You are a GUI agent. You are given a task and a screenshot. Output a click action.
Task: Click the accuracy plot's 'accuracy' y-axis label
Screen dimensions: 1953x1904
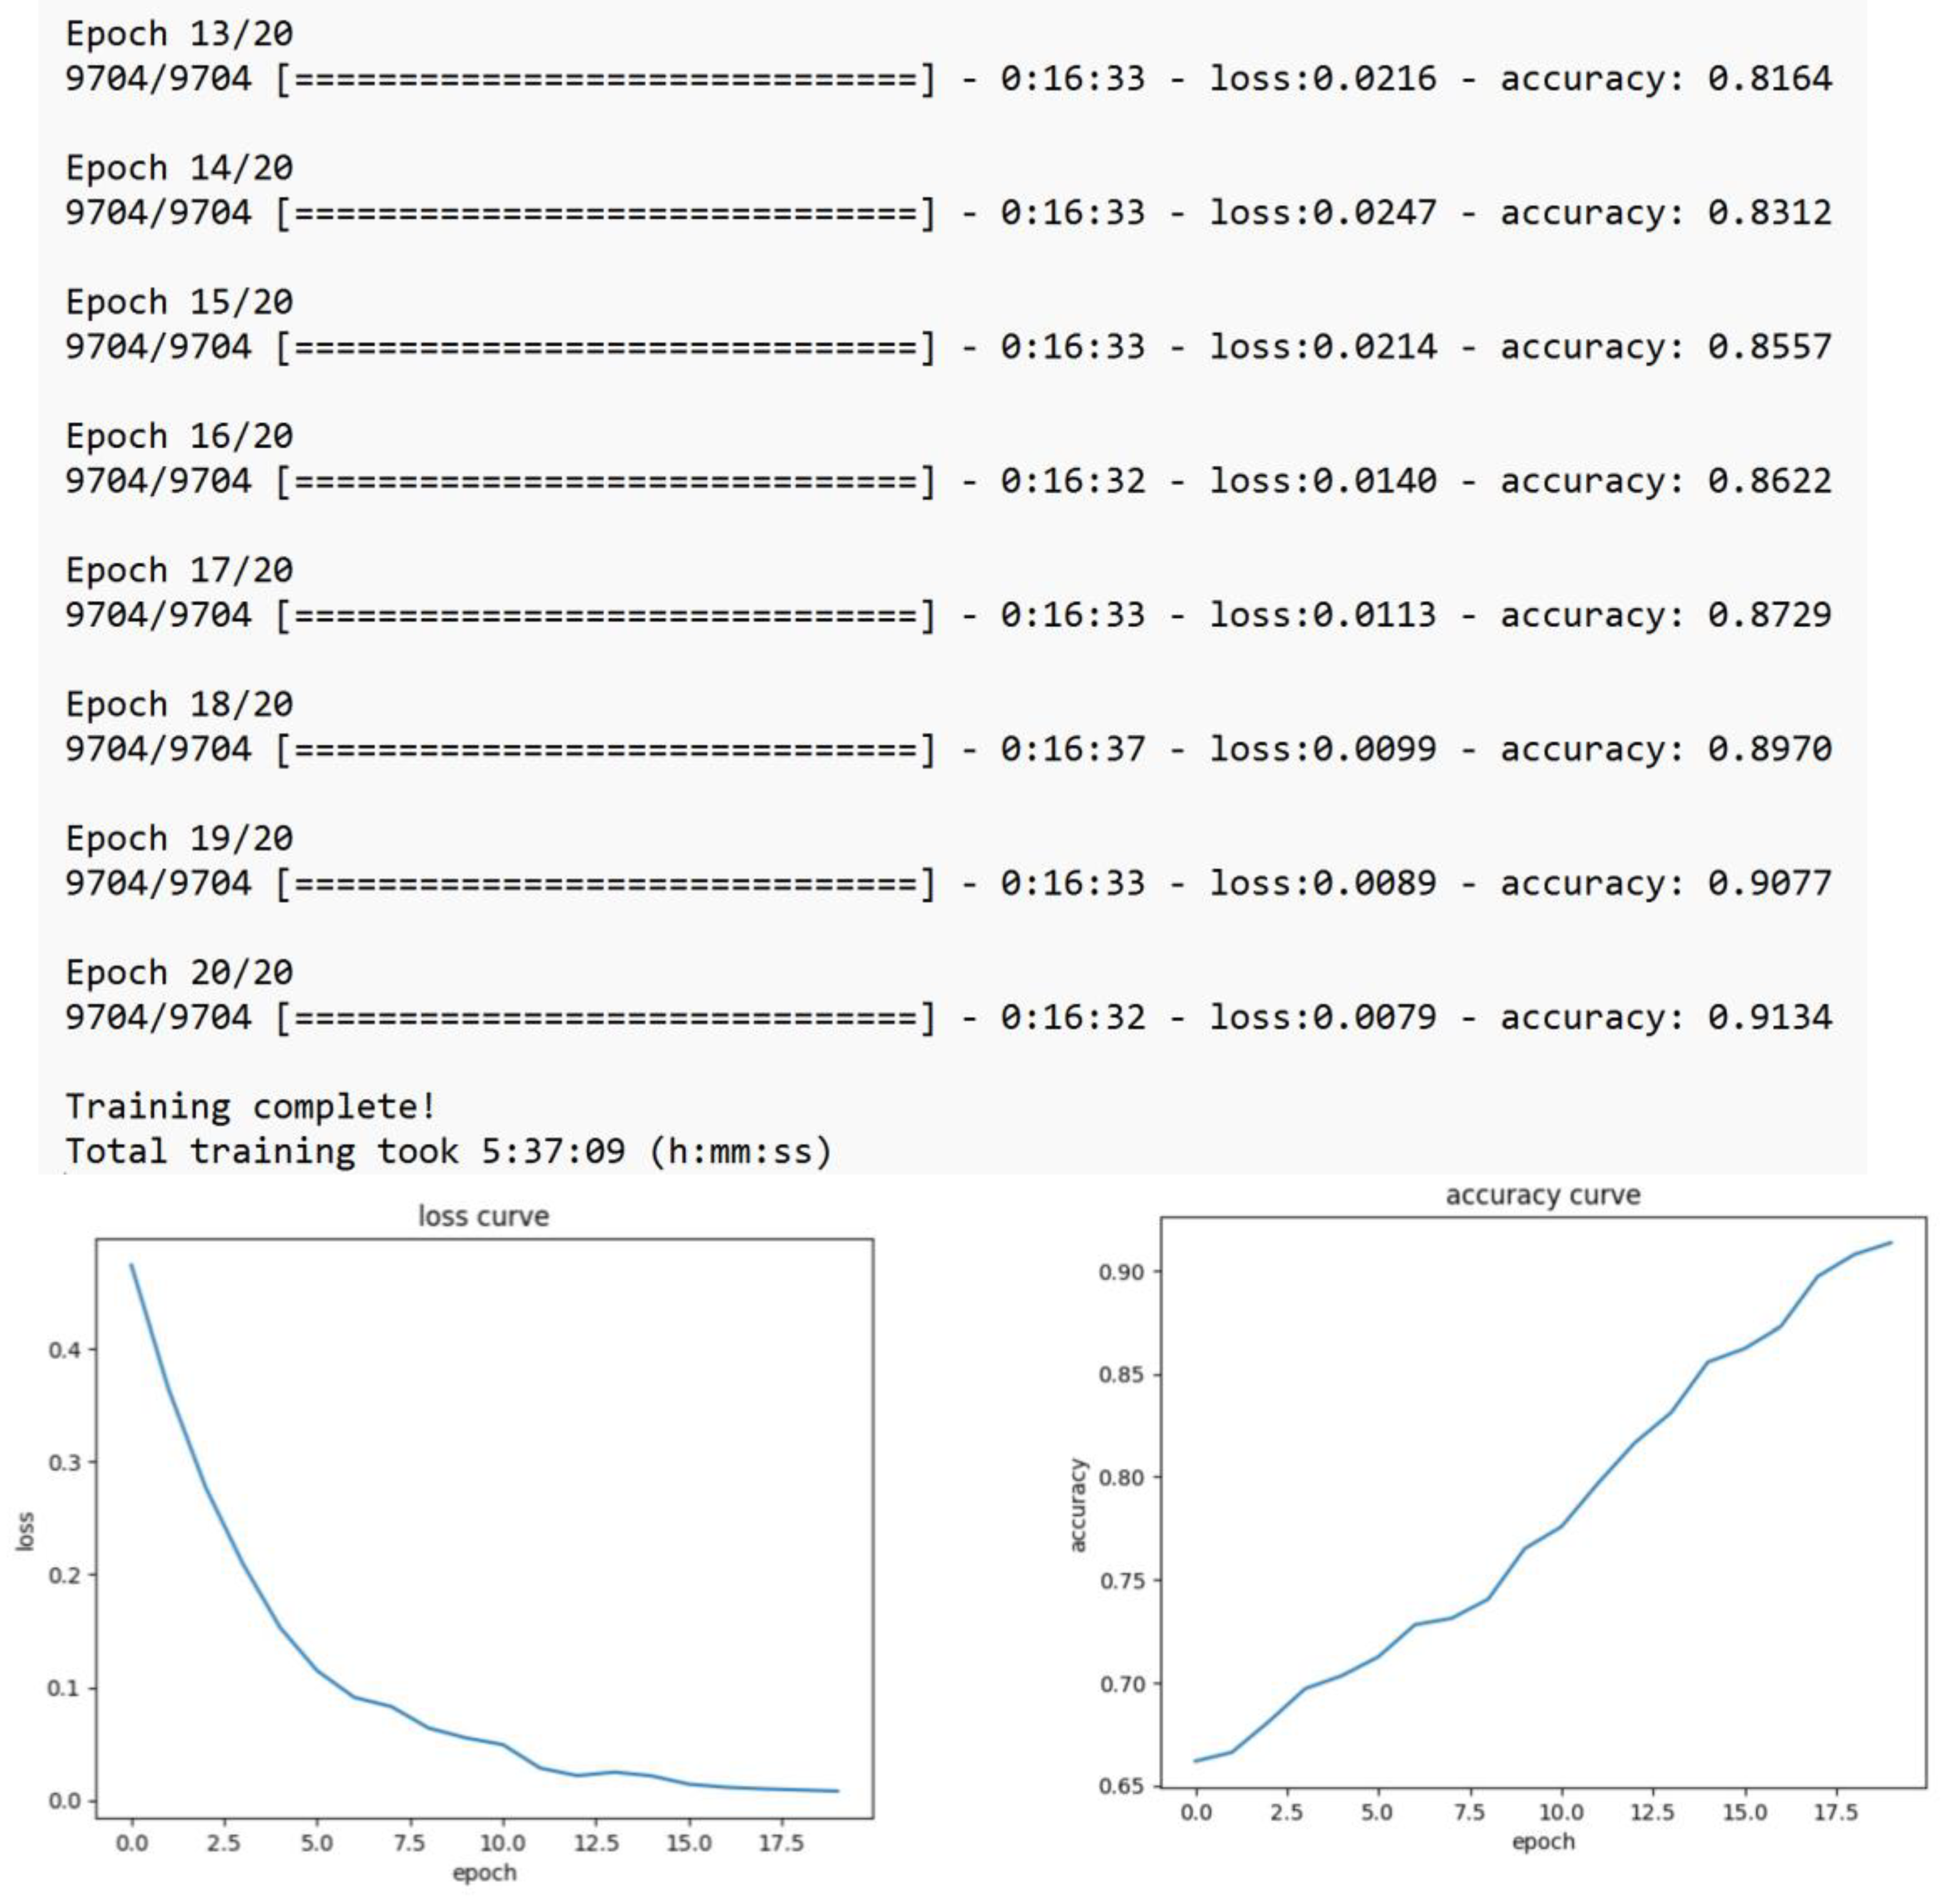click(x=1077, y=1505)
